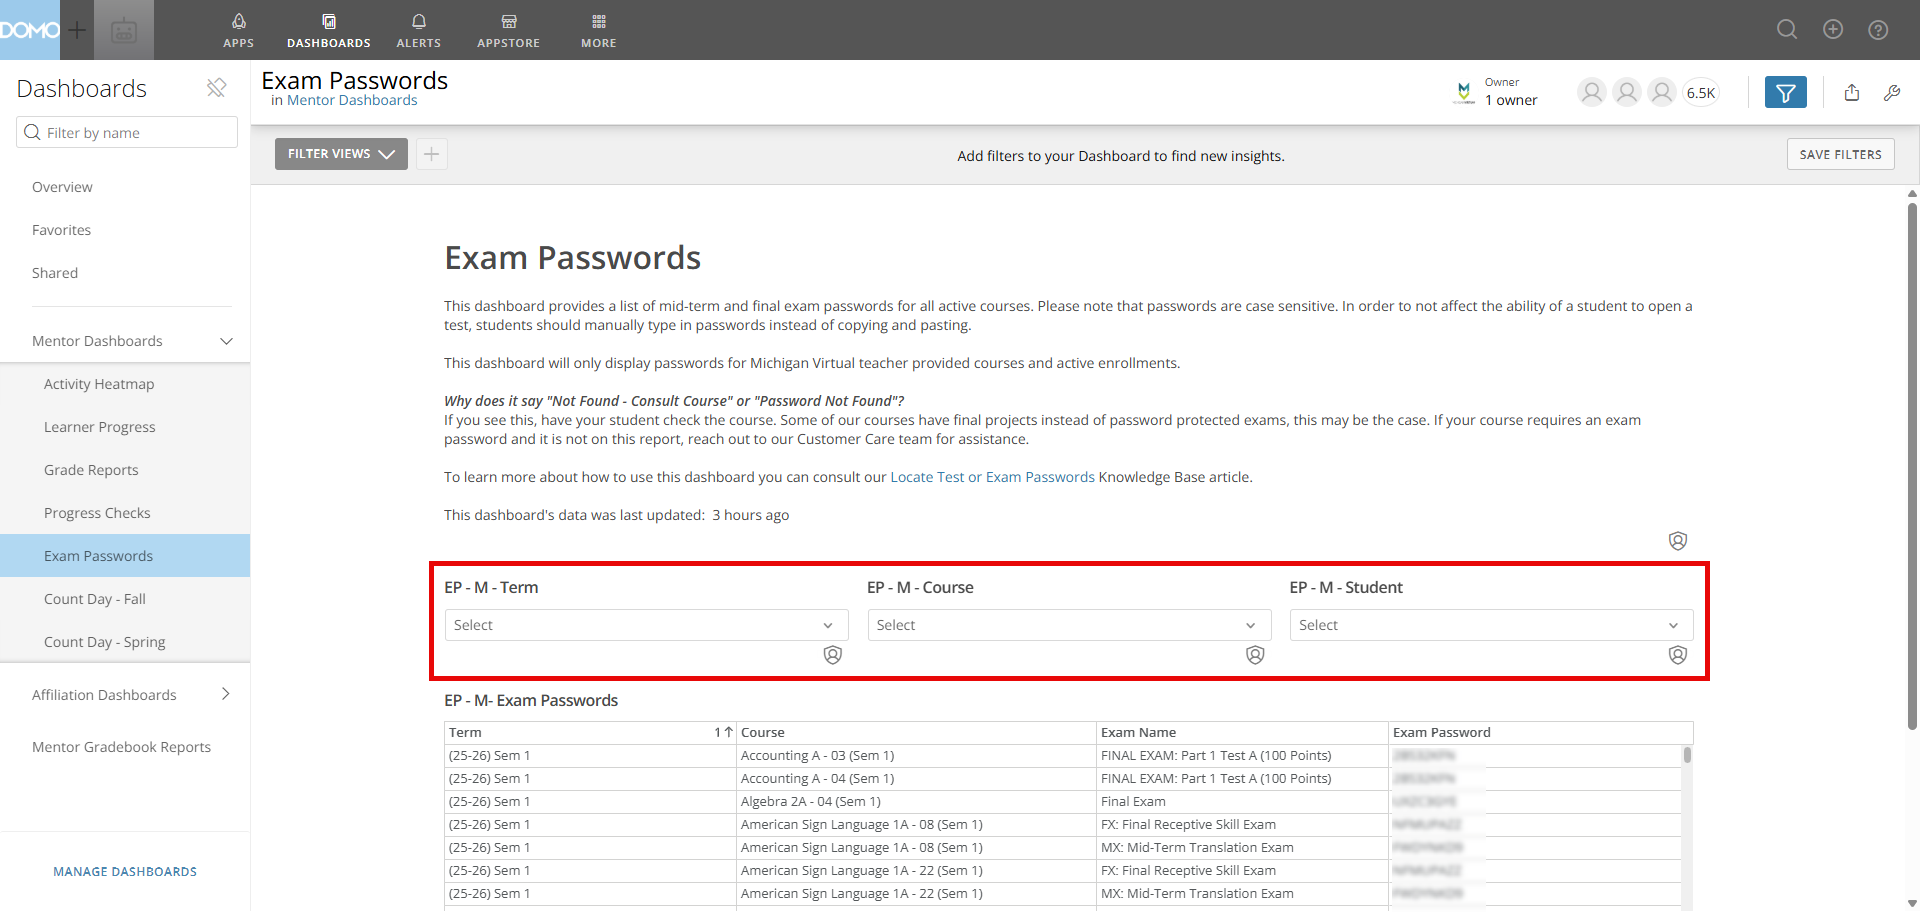The height and width of the screenshot is (912, 1920).
Task: Open Shared dashboards
Action: pos(55,273)
